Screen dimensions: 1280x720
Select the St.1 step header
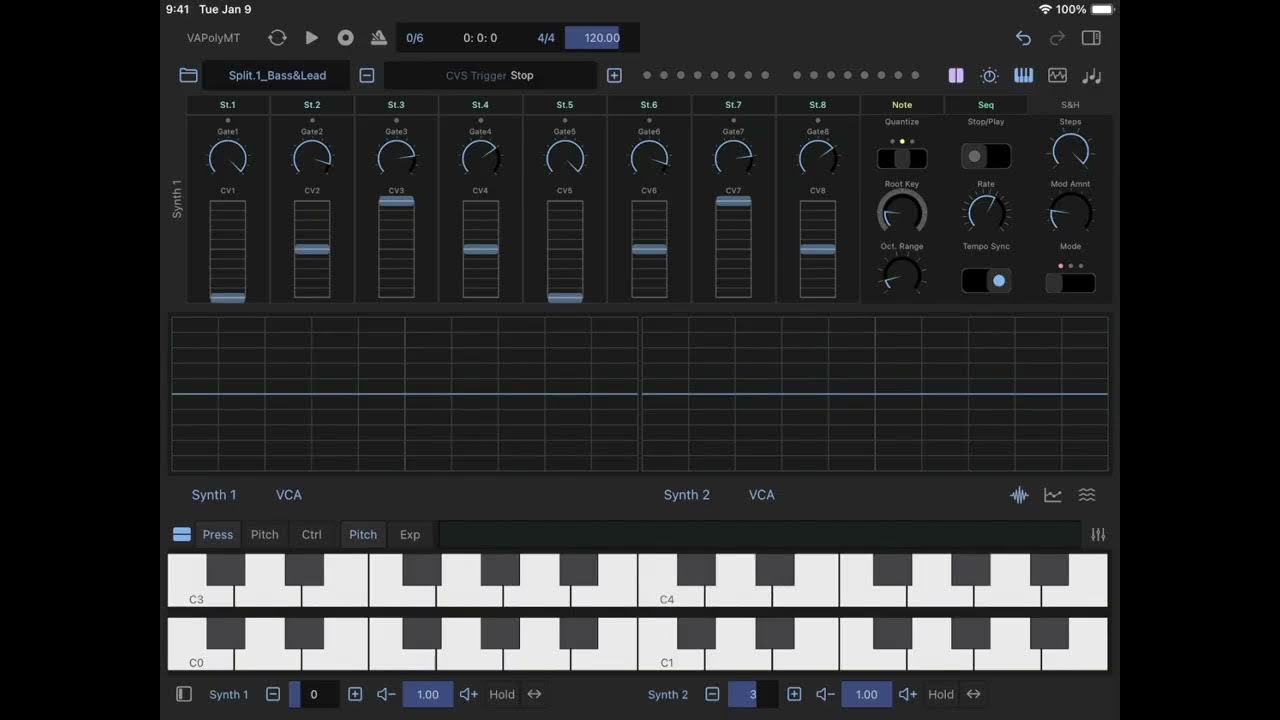coord(228,105)
